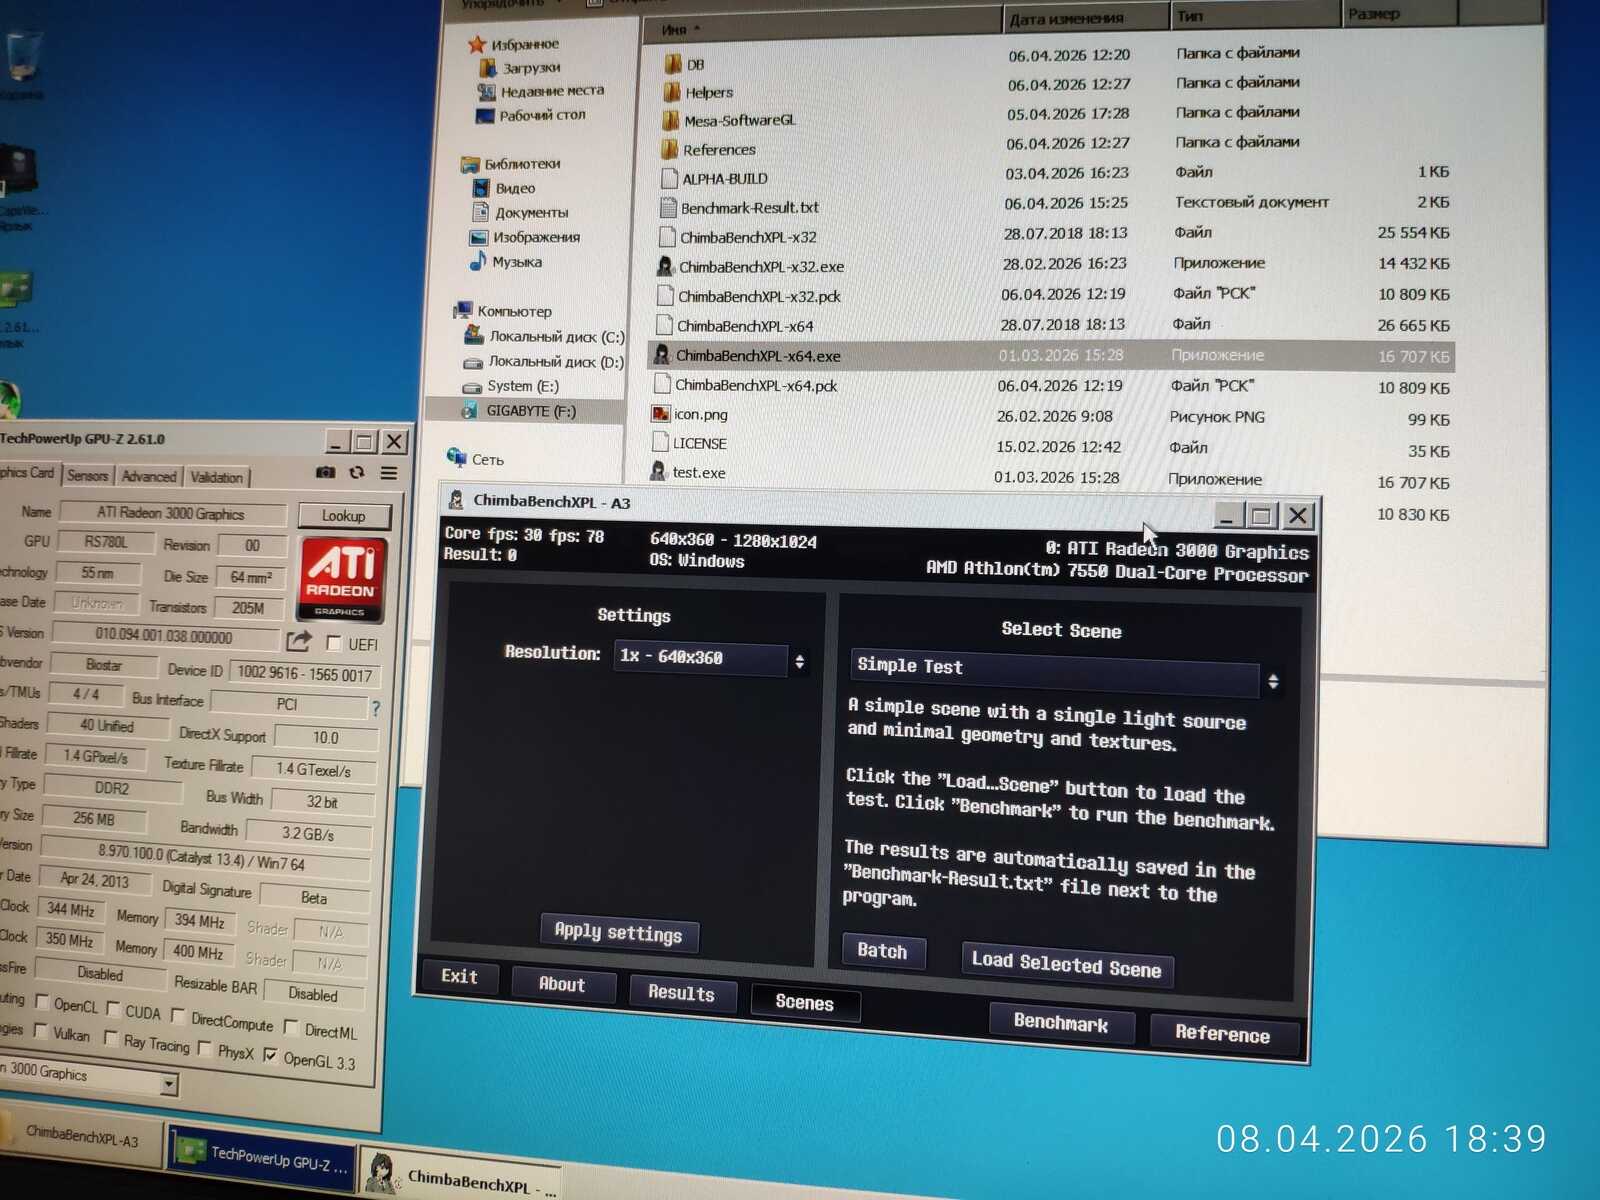Click the Load Selected Scene button

(1066, 964)
